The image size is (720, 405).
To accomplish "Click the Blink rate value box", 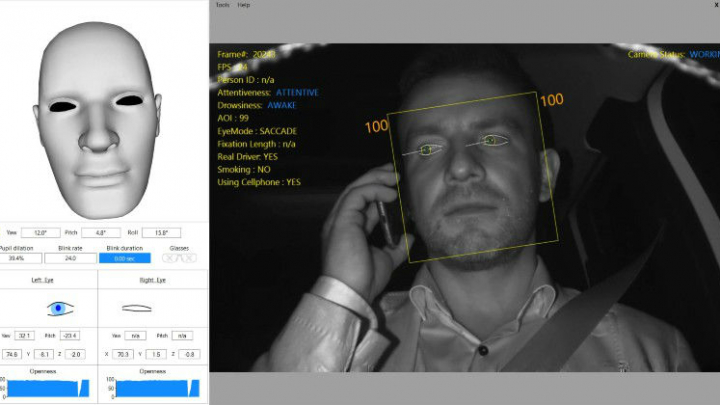I will tap(71, 258).
